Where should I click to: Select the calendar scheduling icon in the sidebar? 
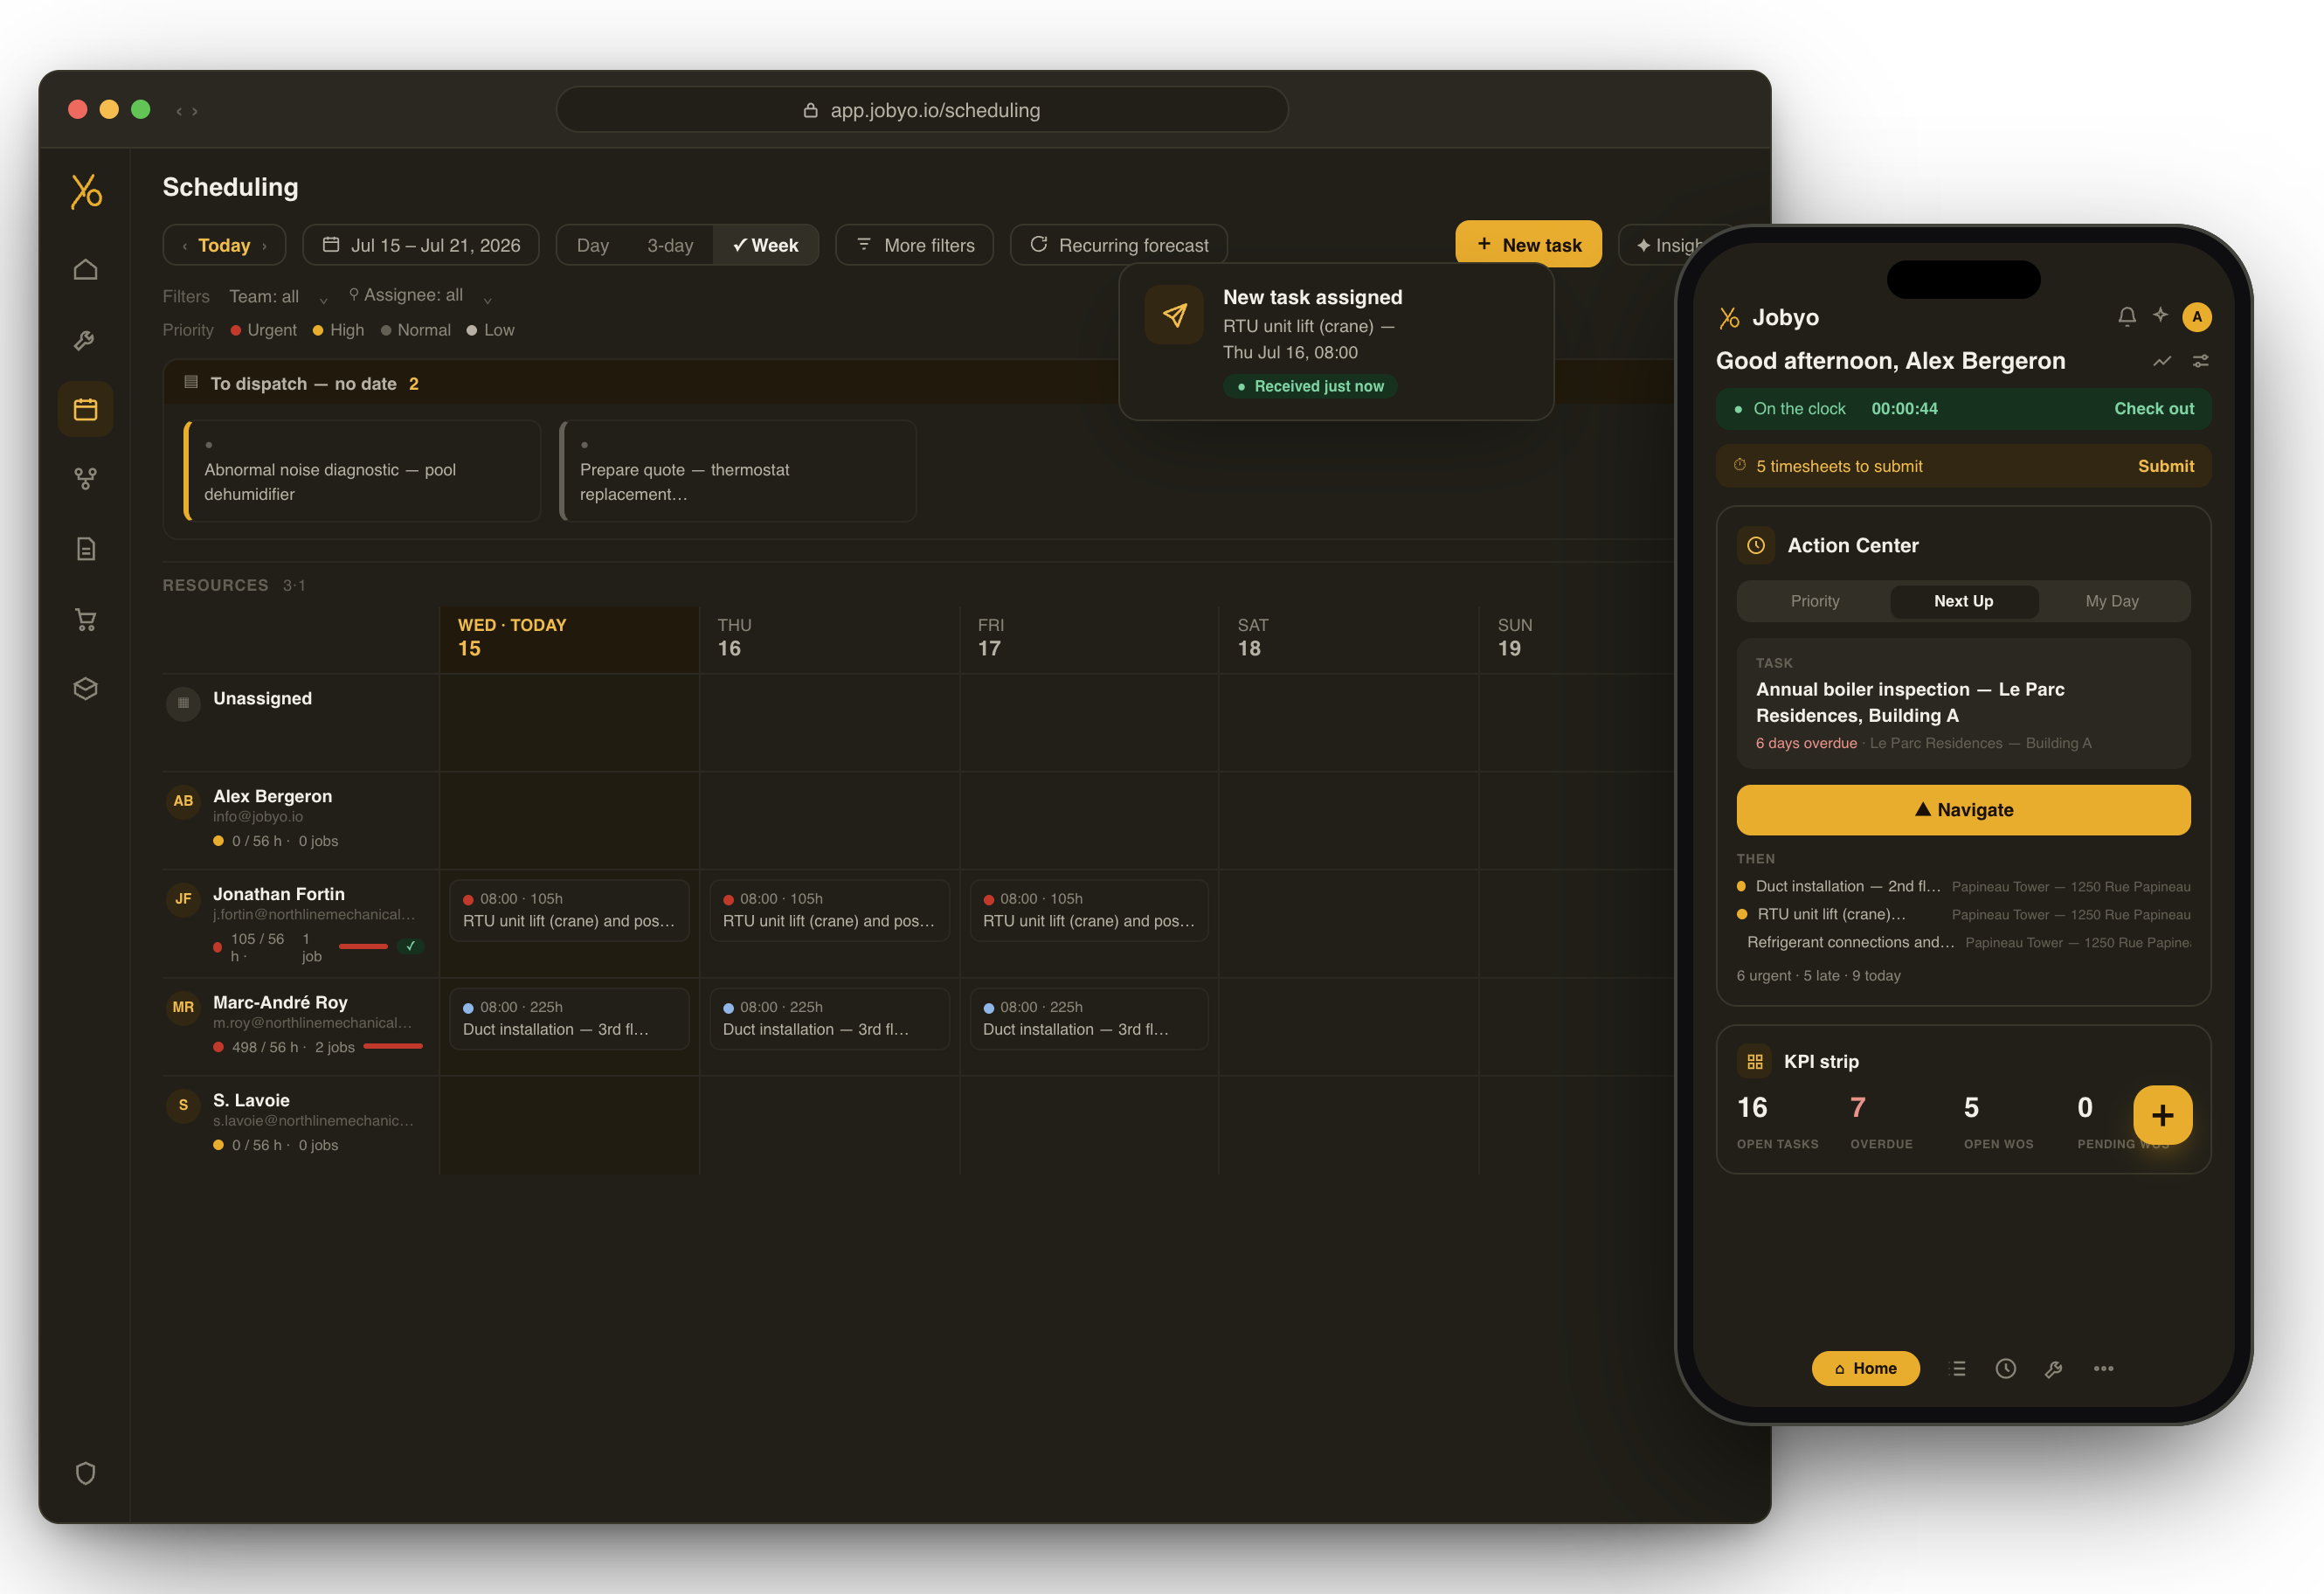pos(85,409)
